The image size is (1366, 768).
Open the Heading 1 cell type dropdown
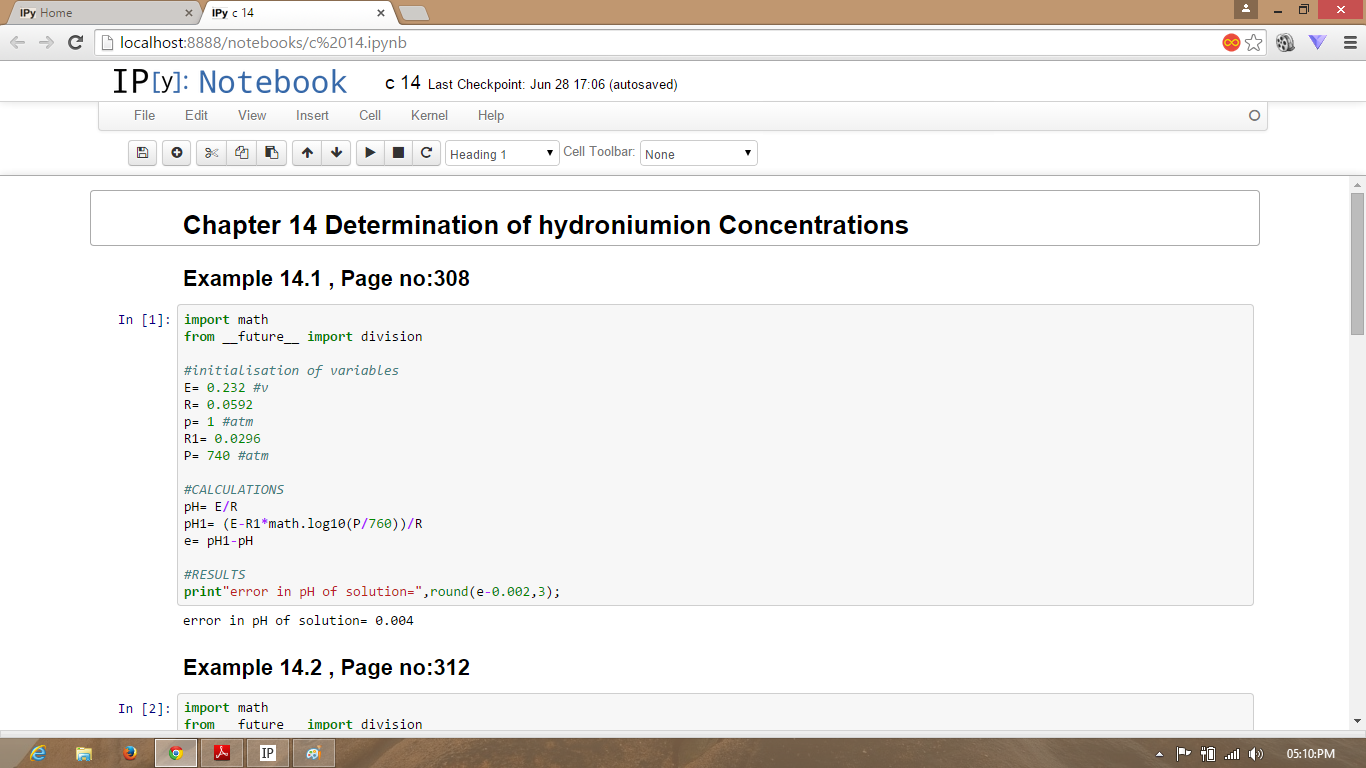click(502, 154)
